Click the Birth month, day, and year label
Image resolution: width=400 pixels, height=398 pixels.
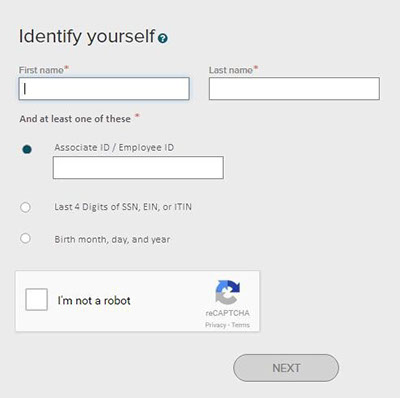pyautogui.click(x=112, y=240)
